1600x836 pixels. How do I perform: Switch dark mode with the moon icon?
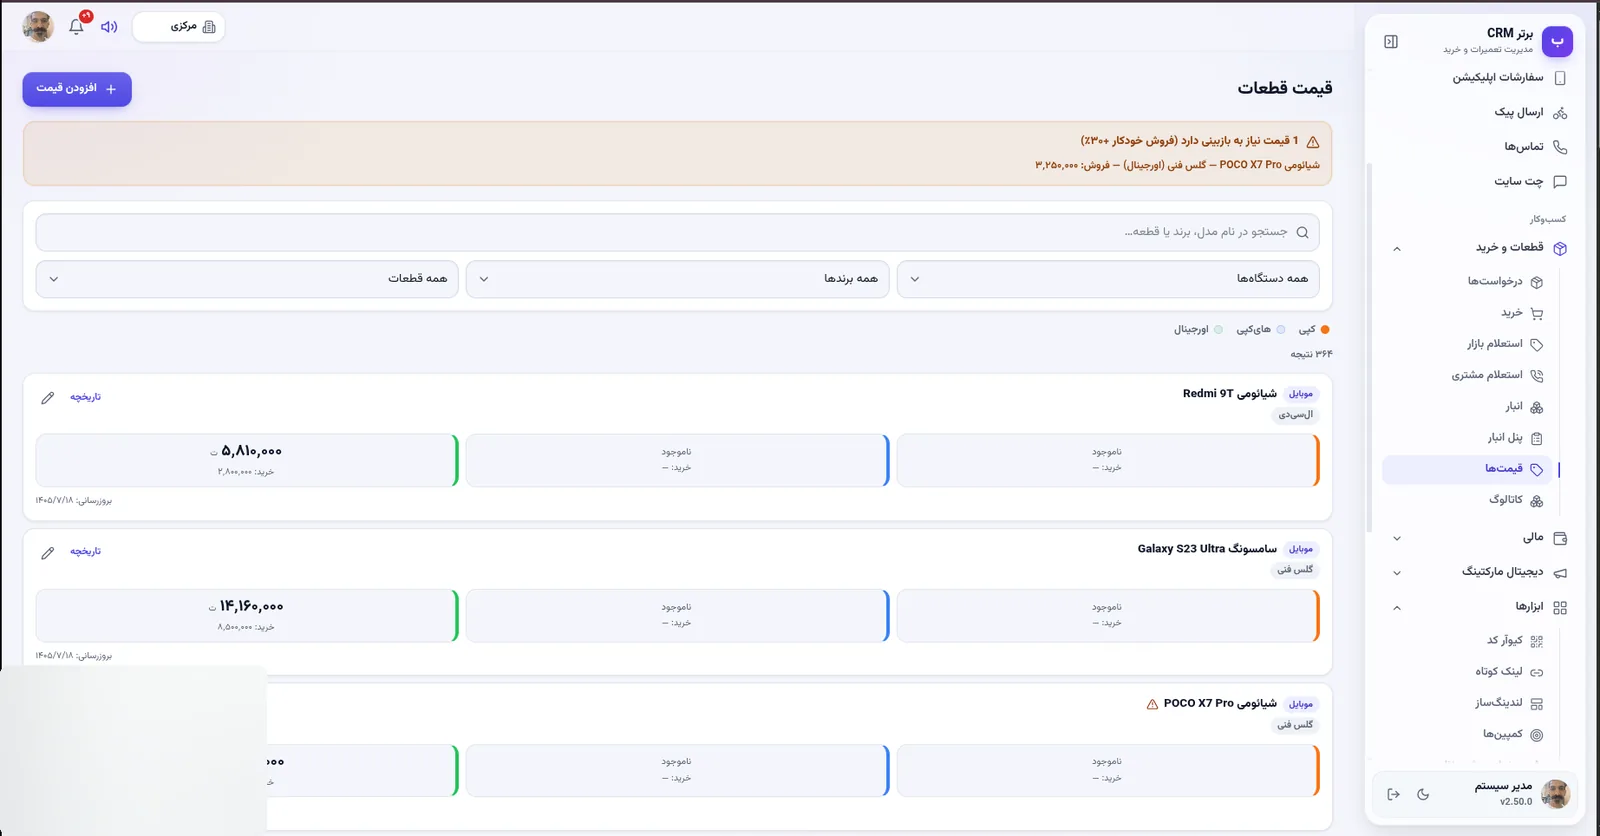pyautogui.click(x=1423, y=795)
